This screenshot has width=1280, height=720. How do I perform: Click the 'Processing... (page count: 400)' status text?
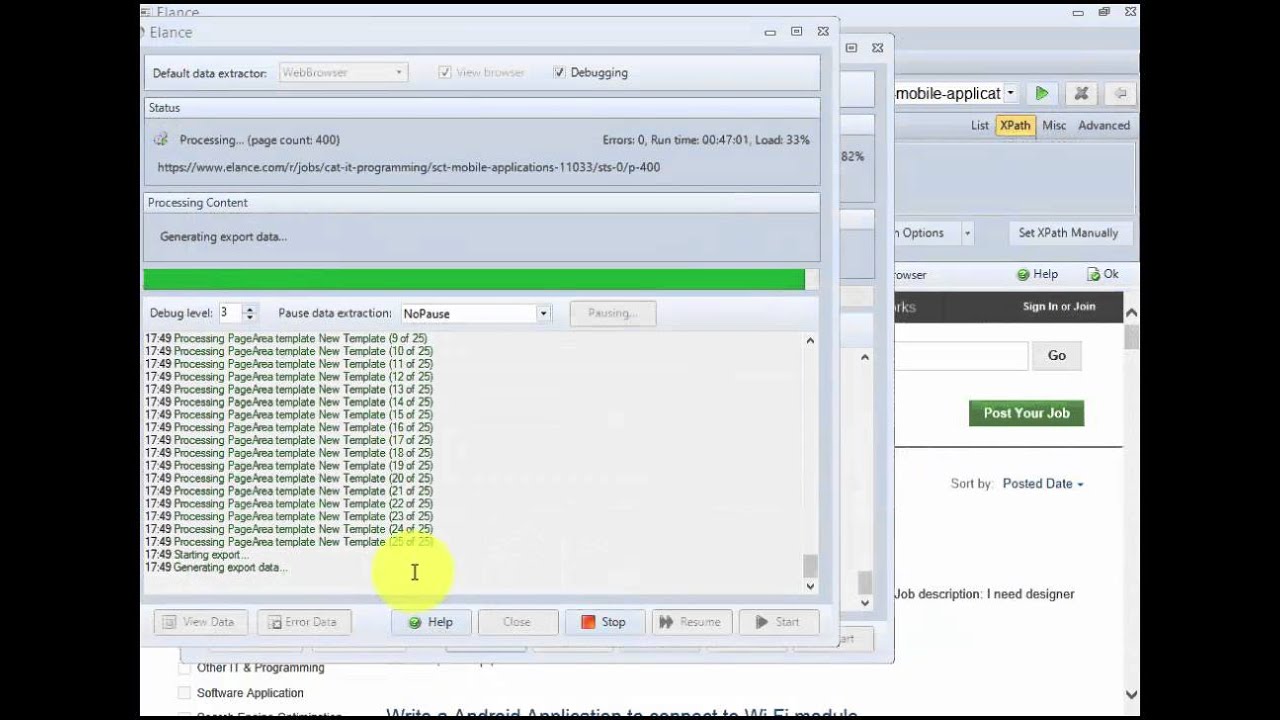[x=260, y=140]
